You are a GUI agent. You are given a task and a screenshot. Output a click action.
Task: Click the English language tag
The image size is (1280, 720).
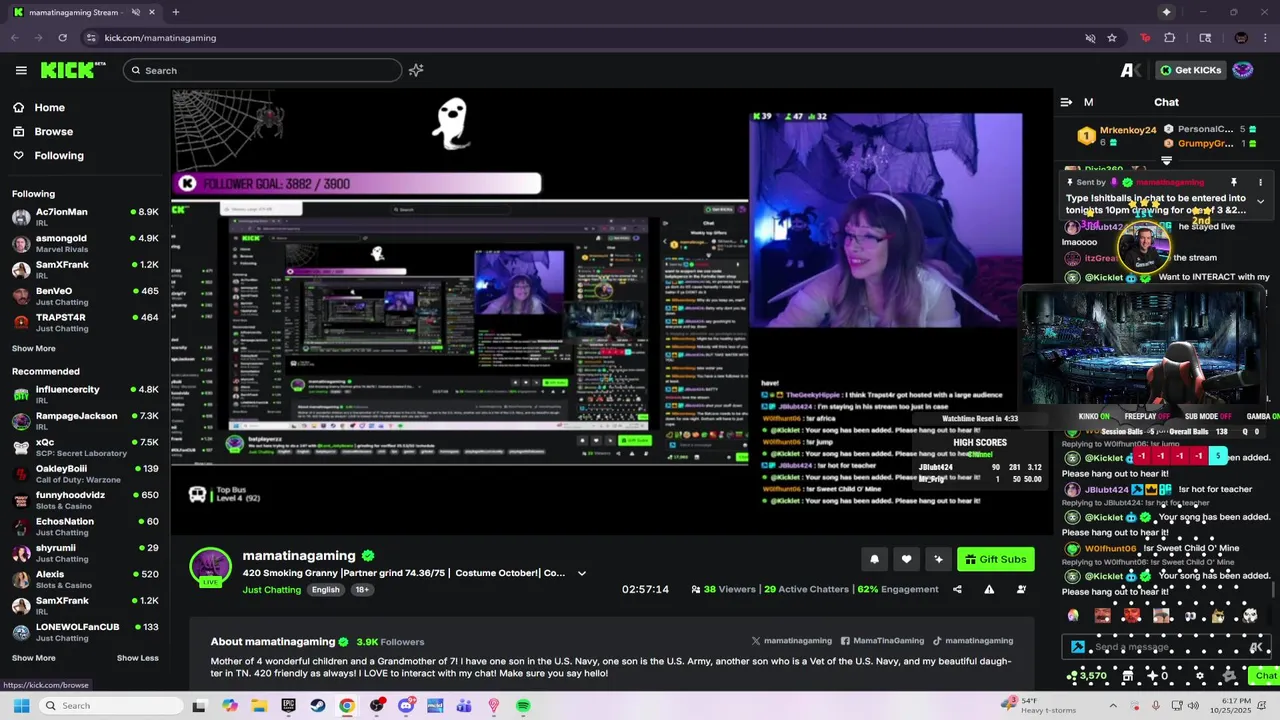(325, 590)
